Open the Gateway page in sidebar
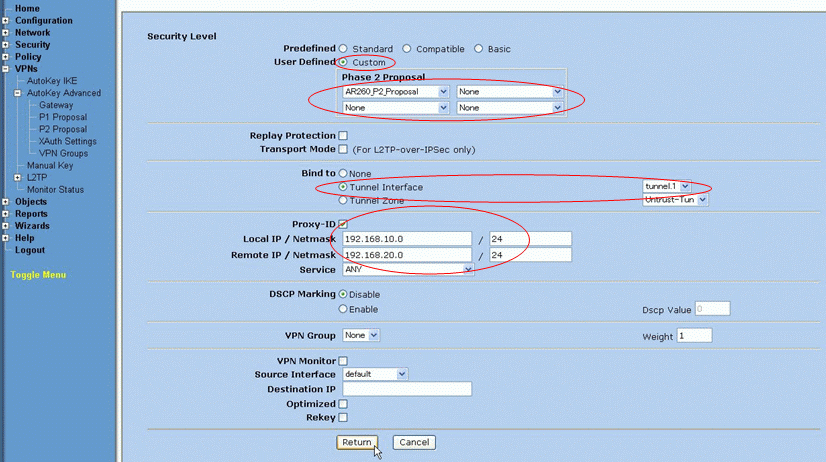Screen dimensions: 826x462 (56, 105)
